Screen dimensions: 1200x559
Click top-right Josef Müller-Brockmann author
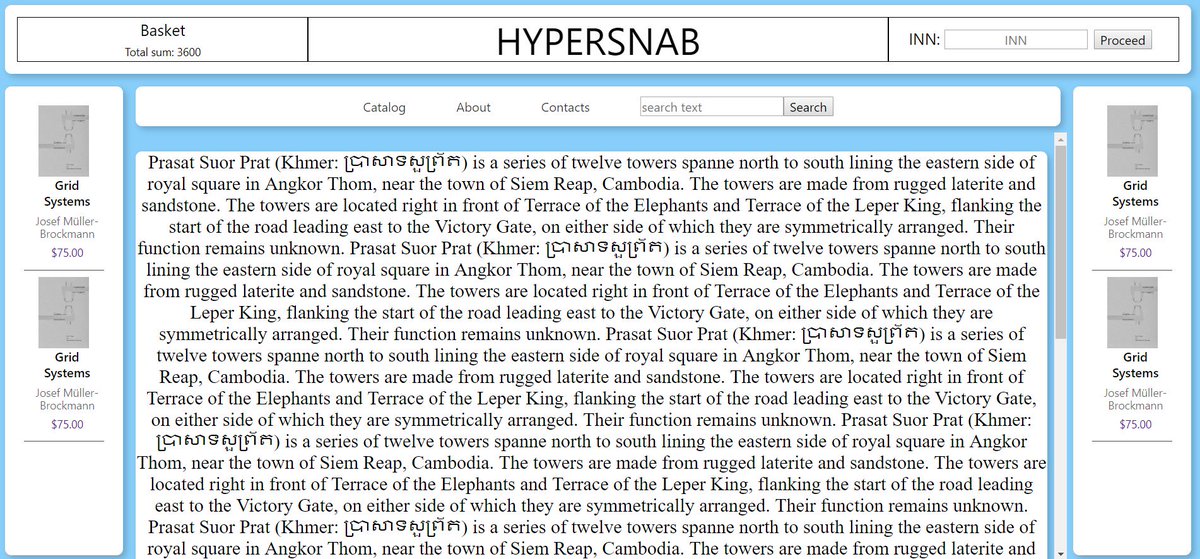point(1135,227)
